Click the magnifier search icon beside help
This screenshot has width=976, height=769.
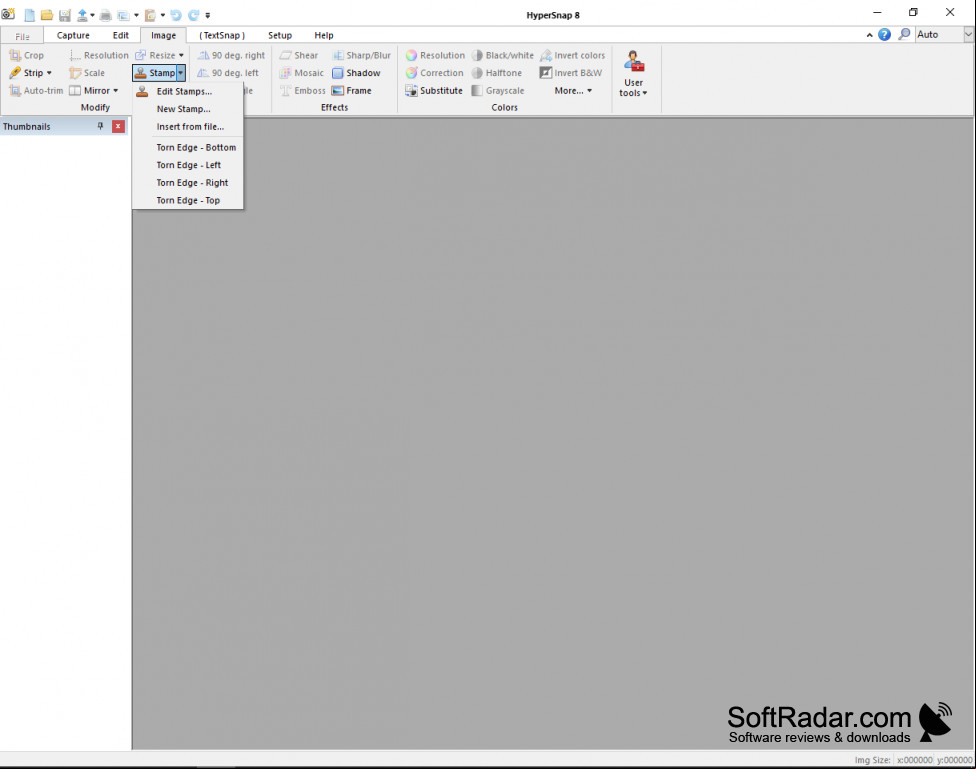pos(904,35)
